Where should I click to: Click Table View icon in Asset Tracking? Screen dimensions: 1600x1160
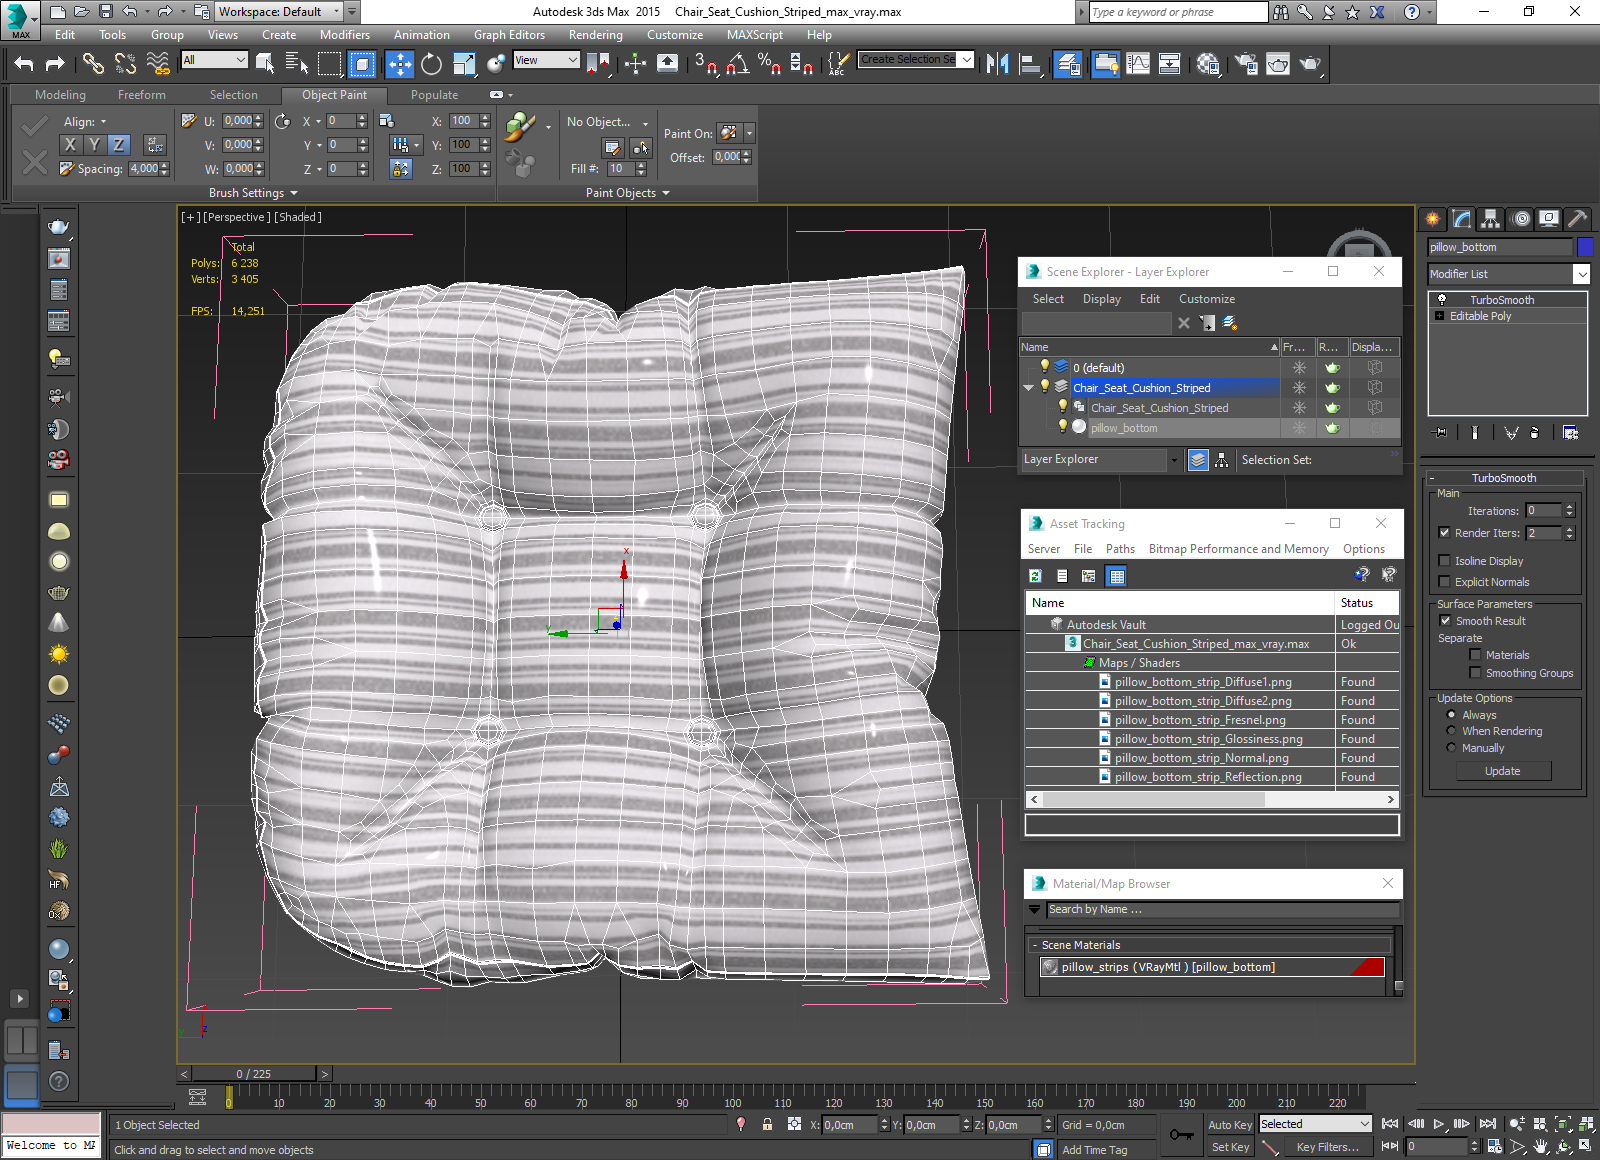coord(1117,576)
